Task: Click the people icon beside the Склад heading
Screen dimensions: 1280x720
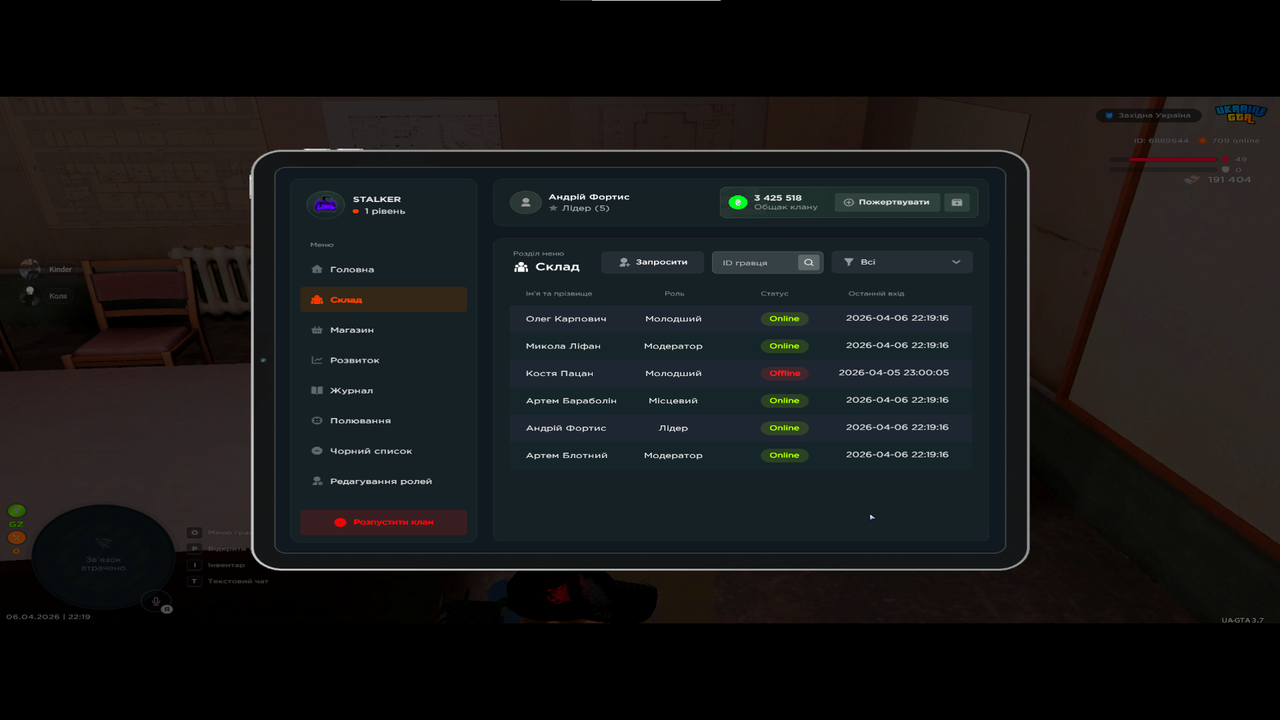Action: click(x=521, y=267)
